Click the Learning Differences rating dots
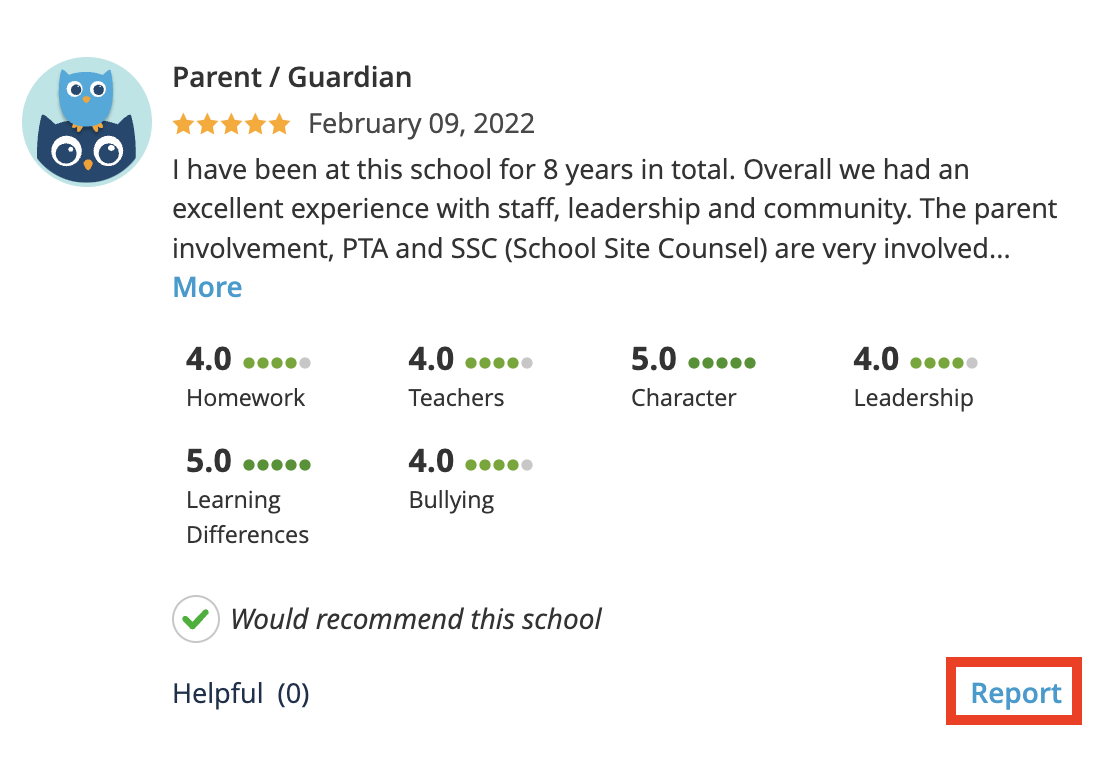The image size is (1104, 760). pyautogui.click(x=277, y=465)
